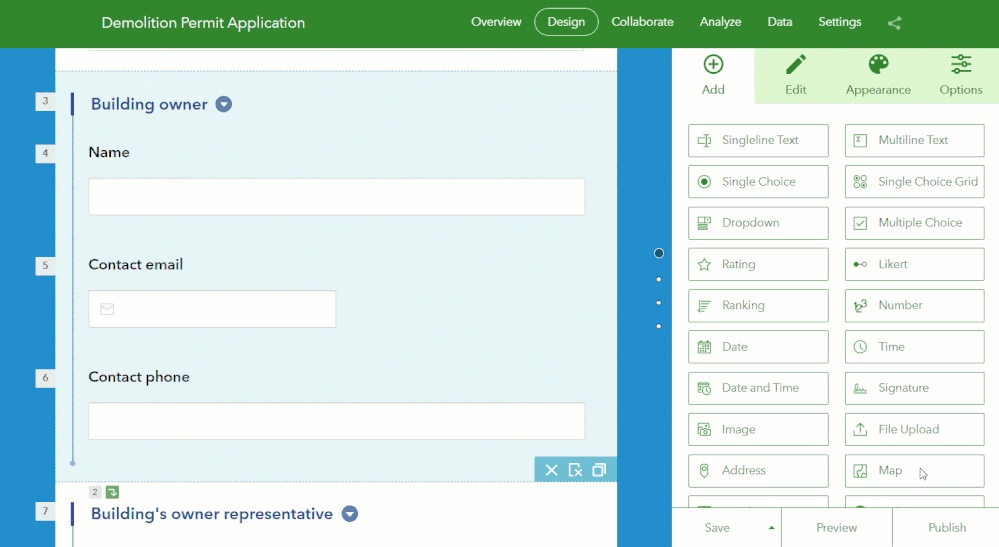Add an Address question
This screenshot has width=999, height=547.
pyautogui.click(x=758, y=471)
